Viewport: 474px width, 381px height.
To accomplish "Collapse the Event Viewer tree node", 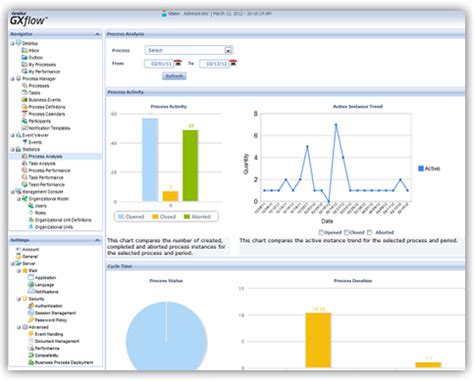I will point(13,135).
